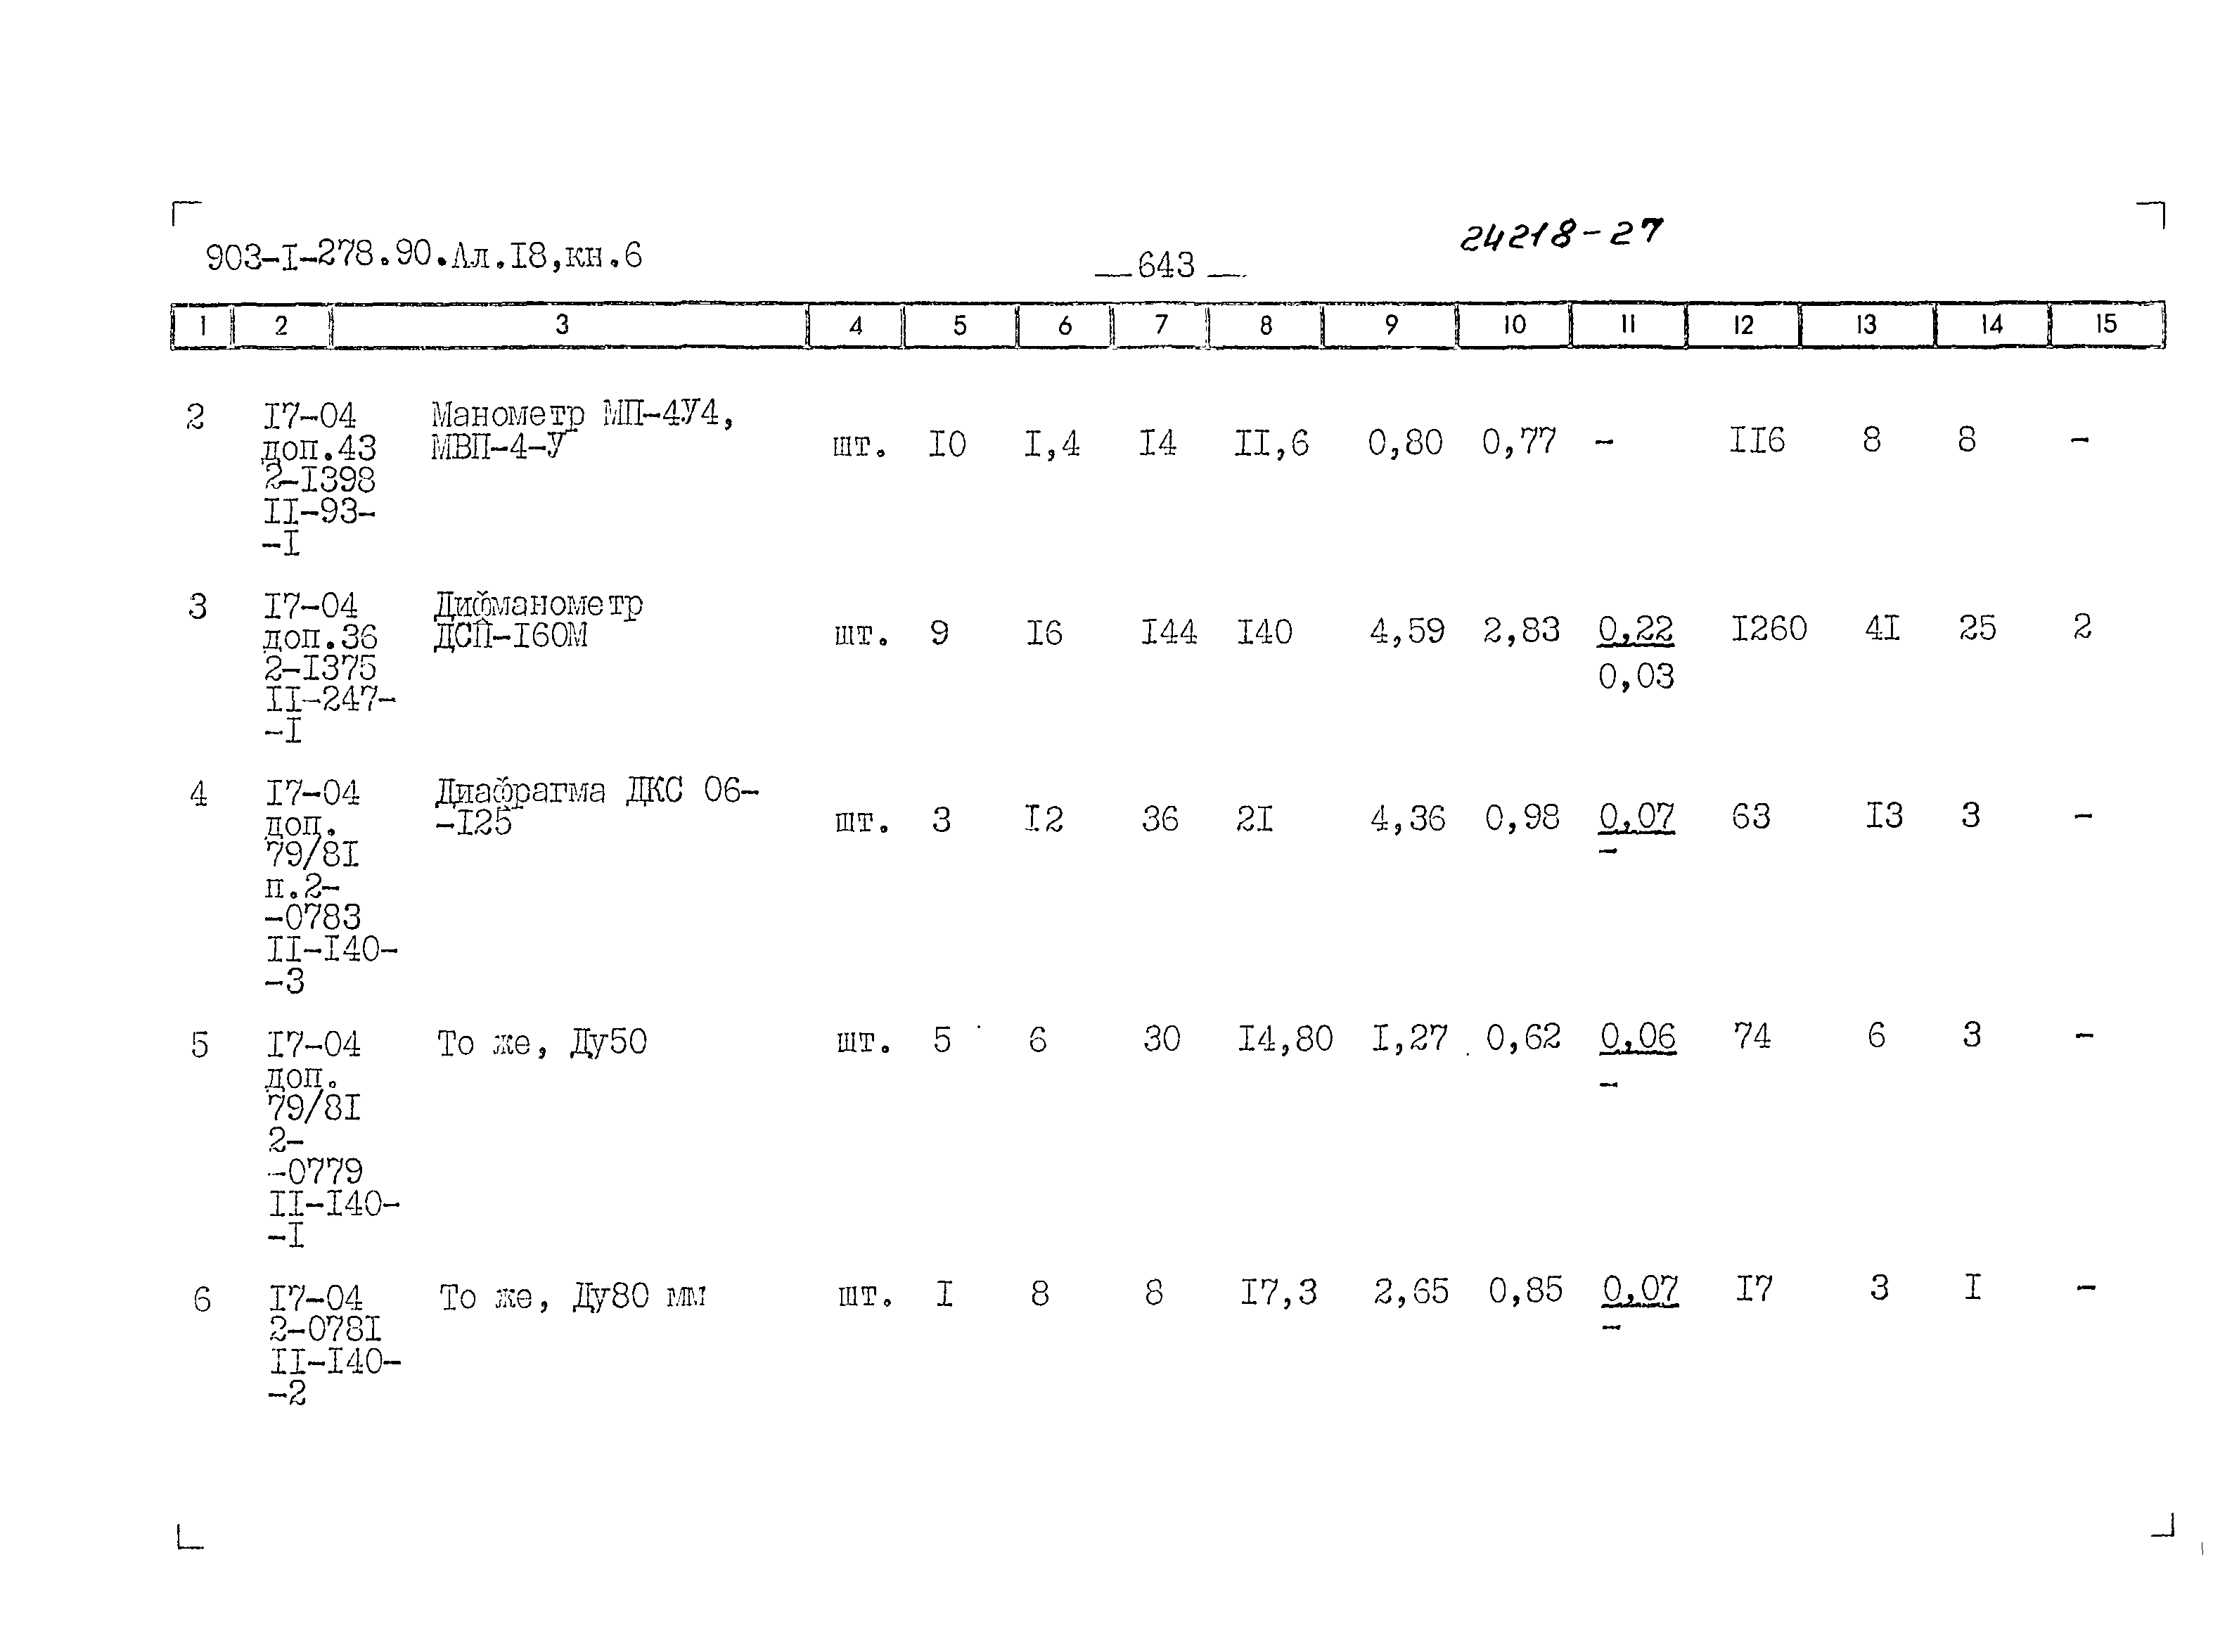Click column 11 header to sort
This screenshot has width=2239, height=1652.
[1615, 316]
